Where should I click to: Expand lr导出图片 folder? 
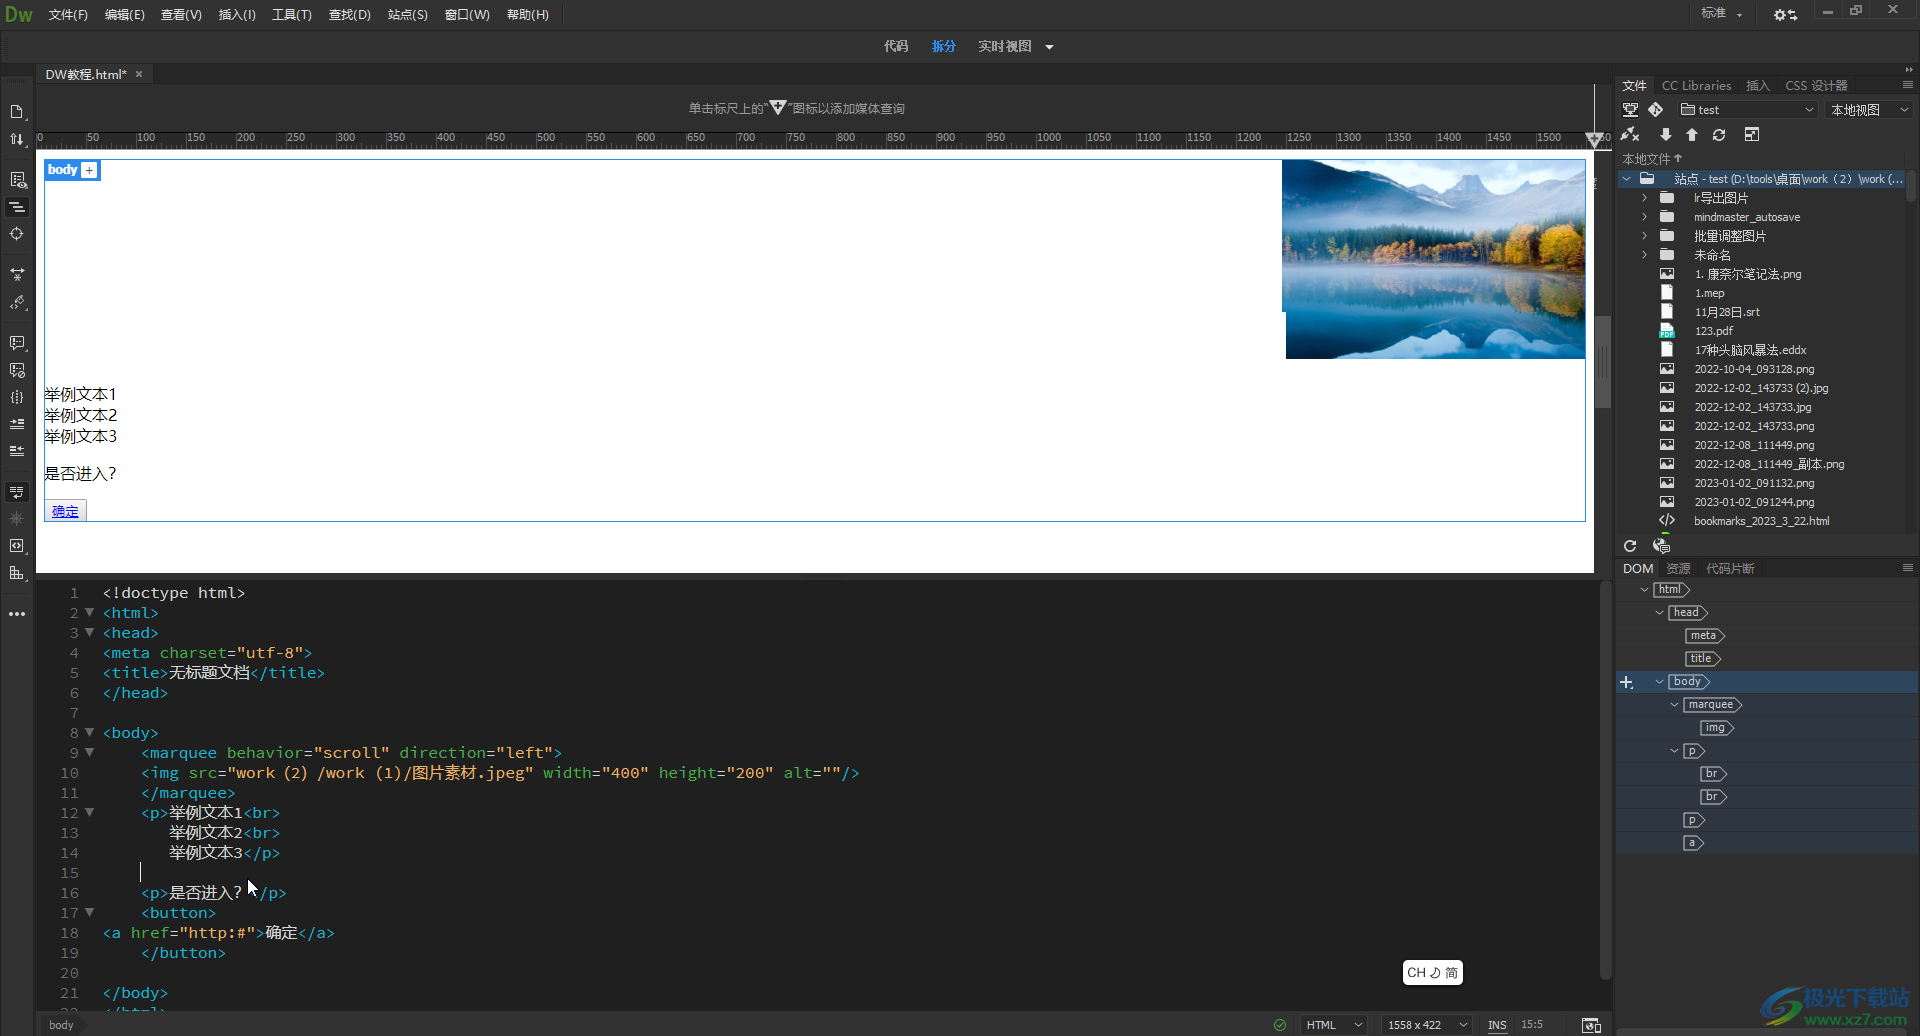coord(1644,198)
